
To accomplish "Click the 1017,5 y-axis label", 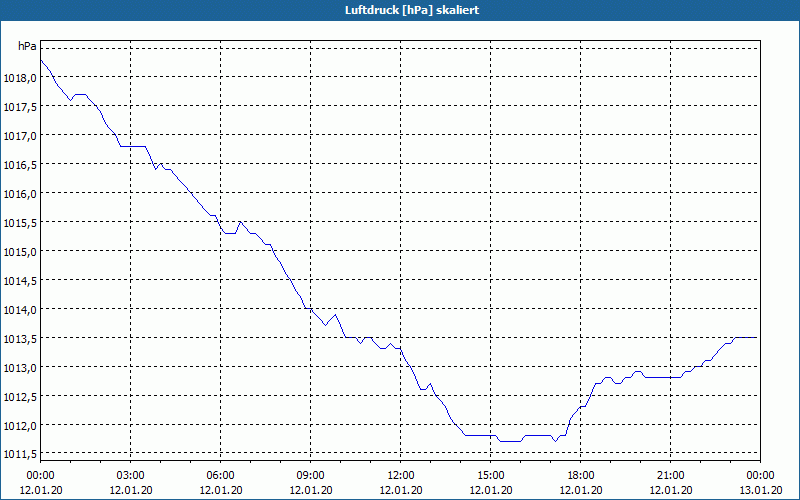I will click(x=20, y=107).
